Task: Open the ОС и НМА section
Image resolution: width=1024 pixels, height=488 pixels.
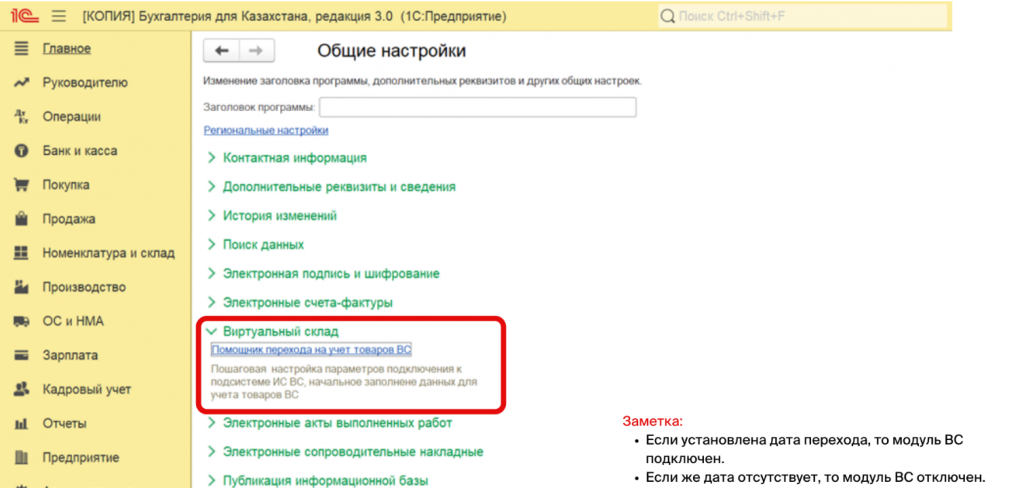Action: pyautogui.click(x=73, y=321)
